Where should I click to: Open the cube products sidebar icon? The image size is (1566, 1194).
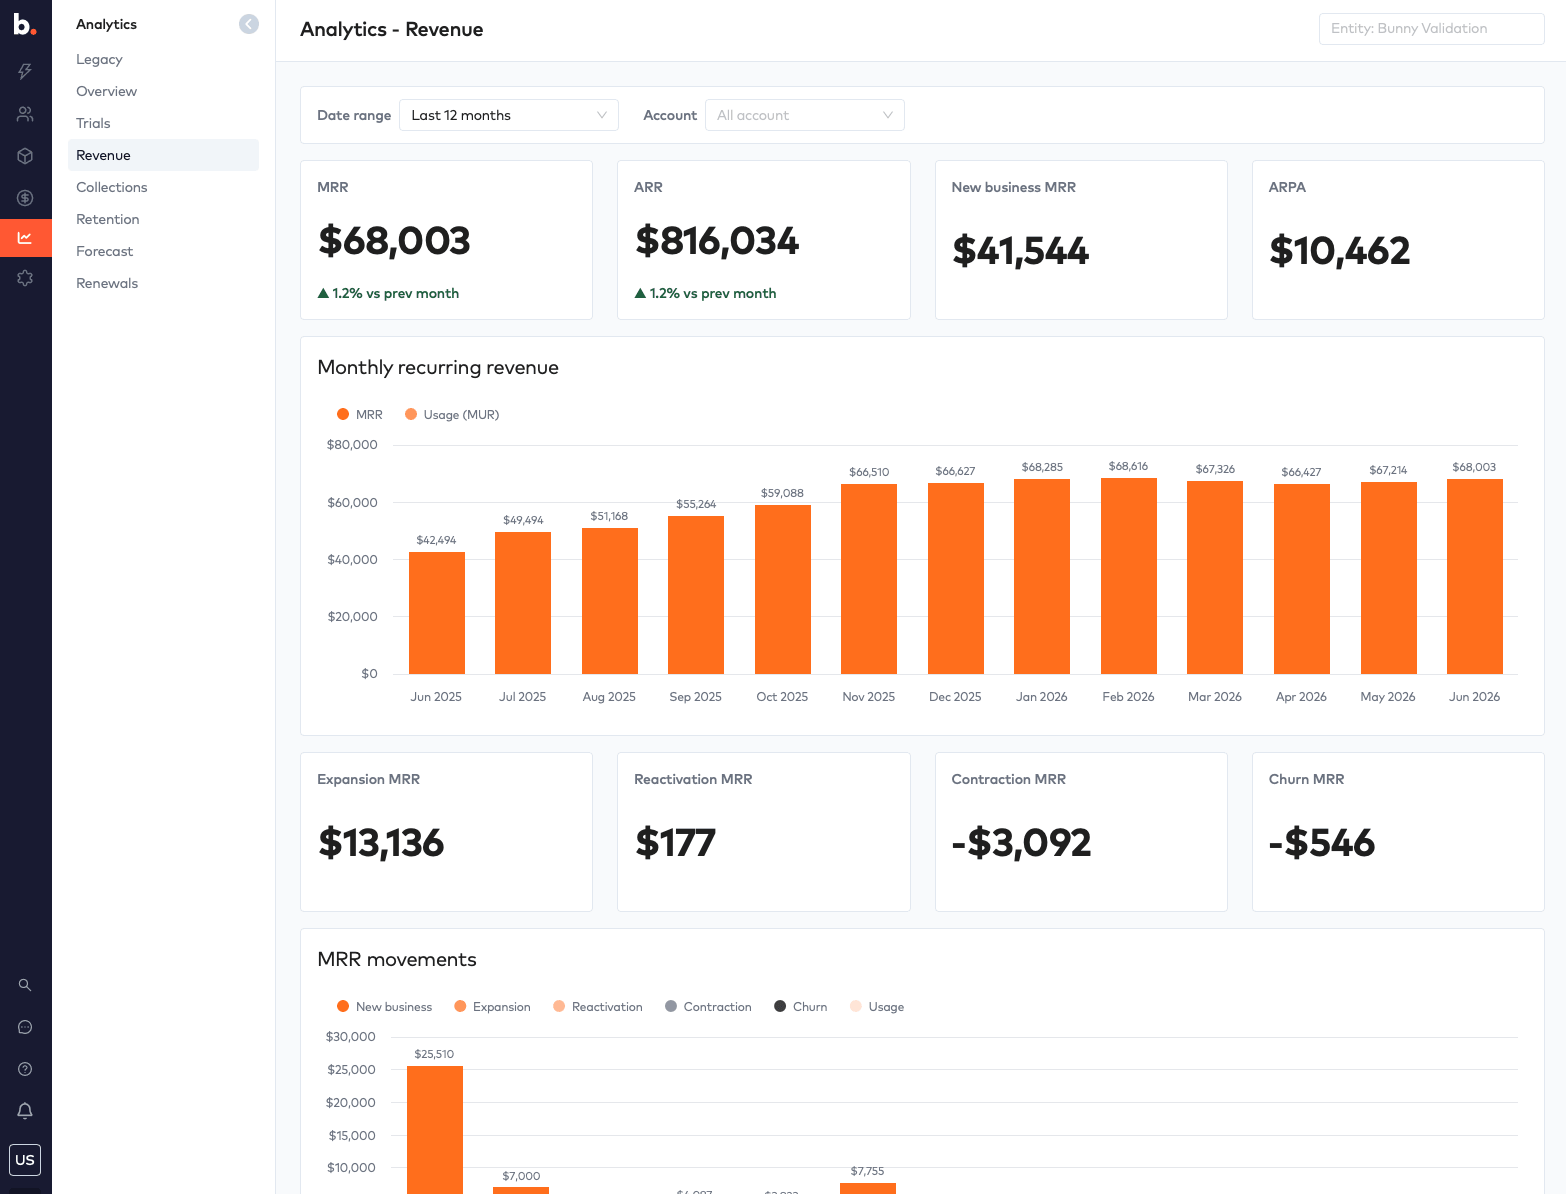[25, 156]
